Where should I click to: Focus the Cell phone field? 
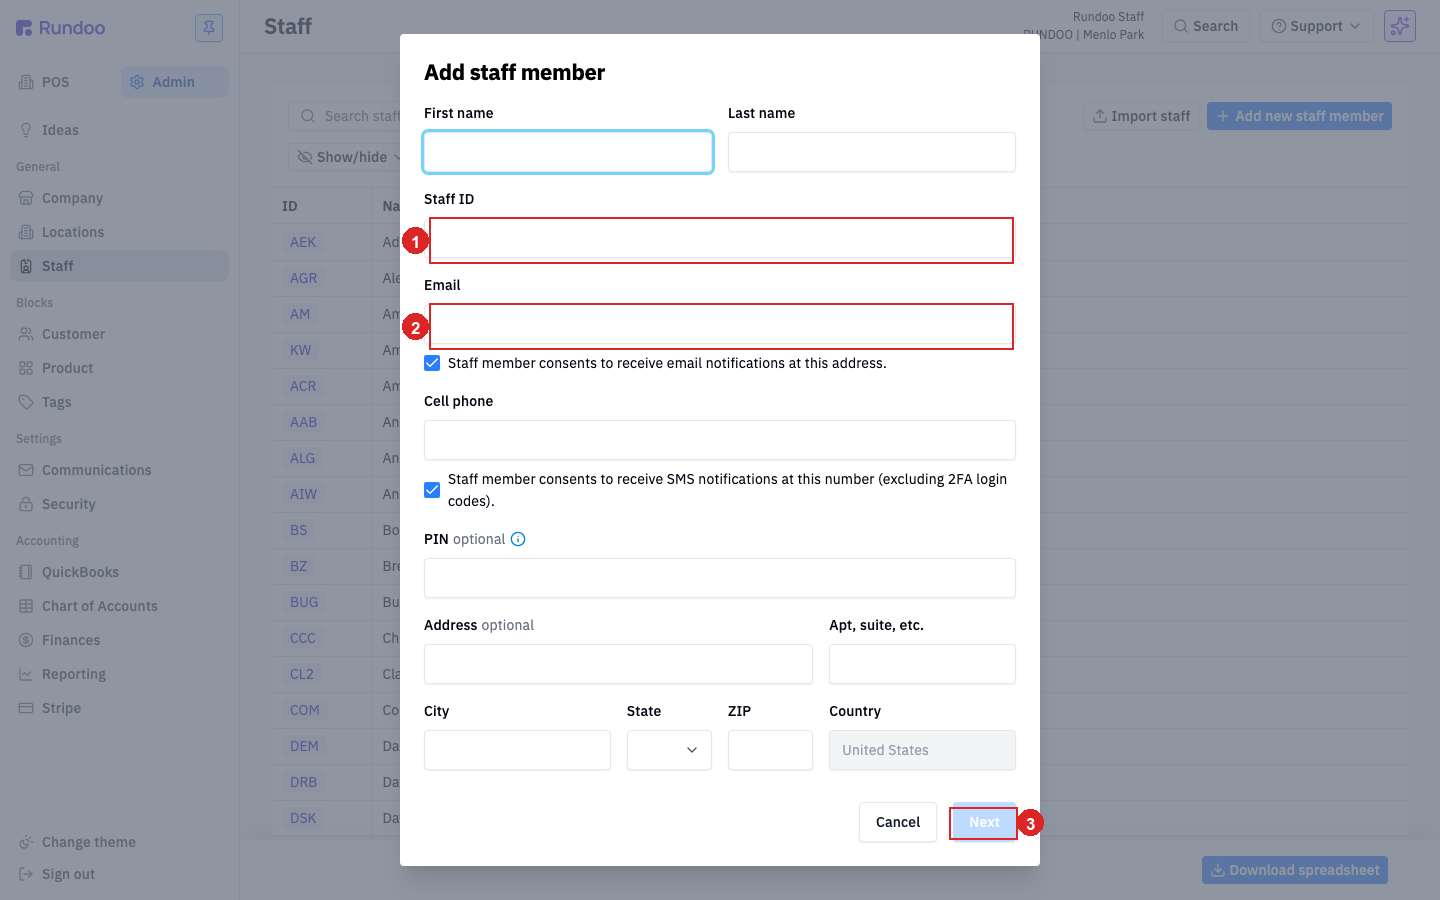pos(720,440)
